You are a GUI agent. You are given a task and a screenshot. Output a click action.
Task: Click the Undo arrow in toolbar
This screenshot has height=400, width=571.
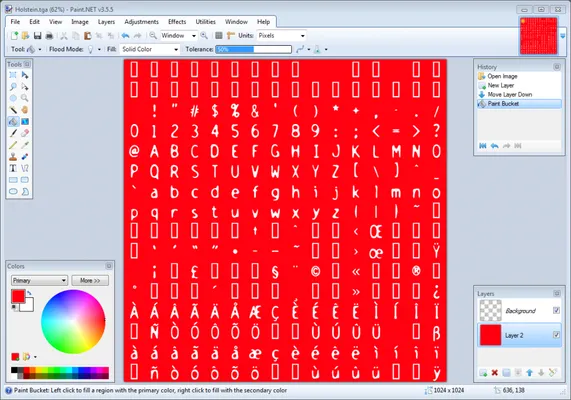click(125, 36)
